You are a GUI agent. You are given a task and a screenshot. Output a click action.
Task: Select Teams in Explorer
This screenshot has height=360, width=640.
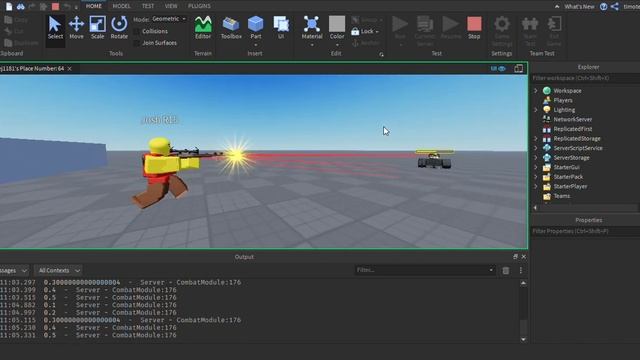click(562, 196)
